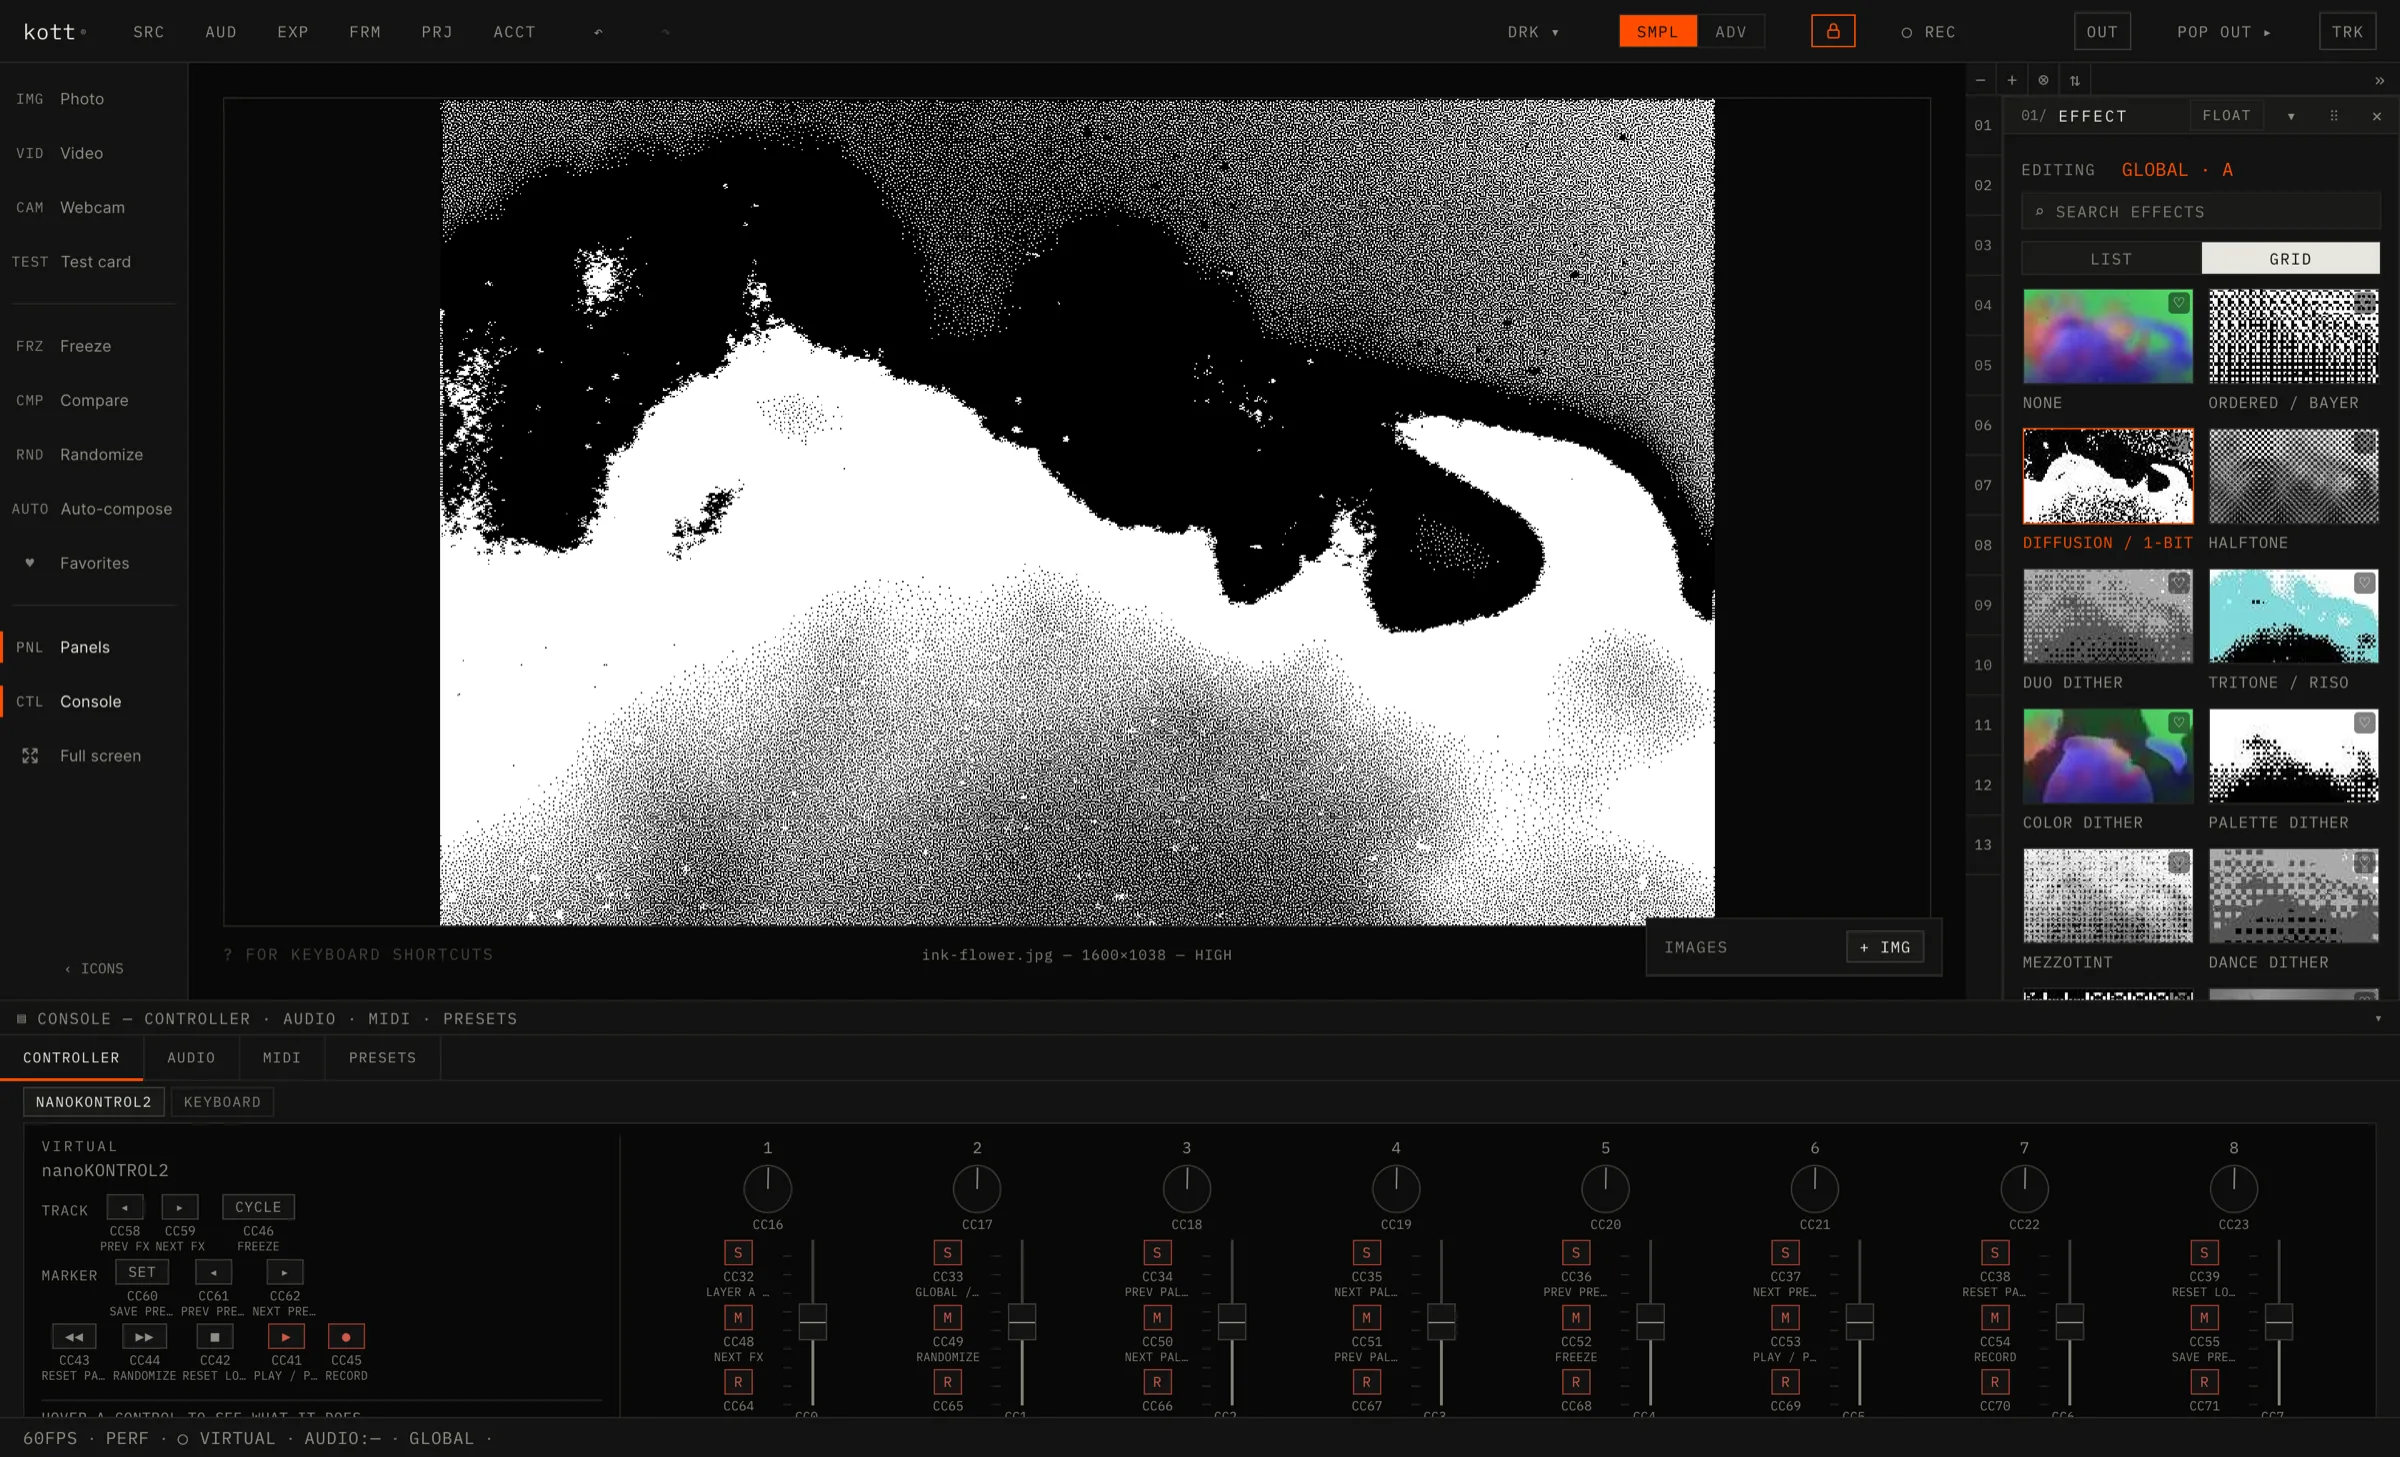
Task: Click the CC16 knob on channel 1
Action: coord(768,1189)
